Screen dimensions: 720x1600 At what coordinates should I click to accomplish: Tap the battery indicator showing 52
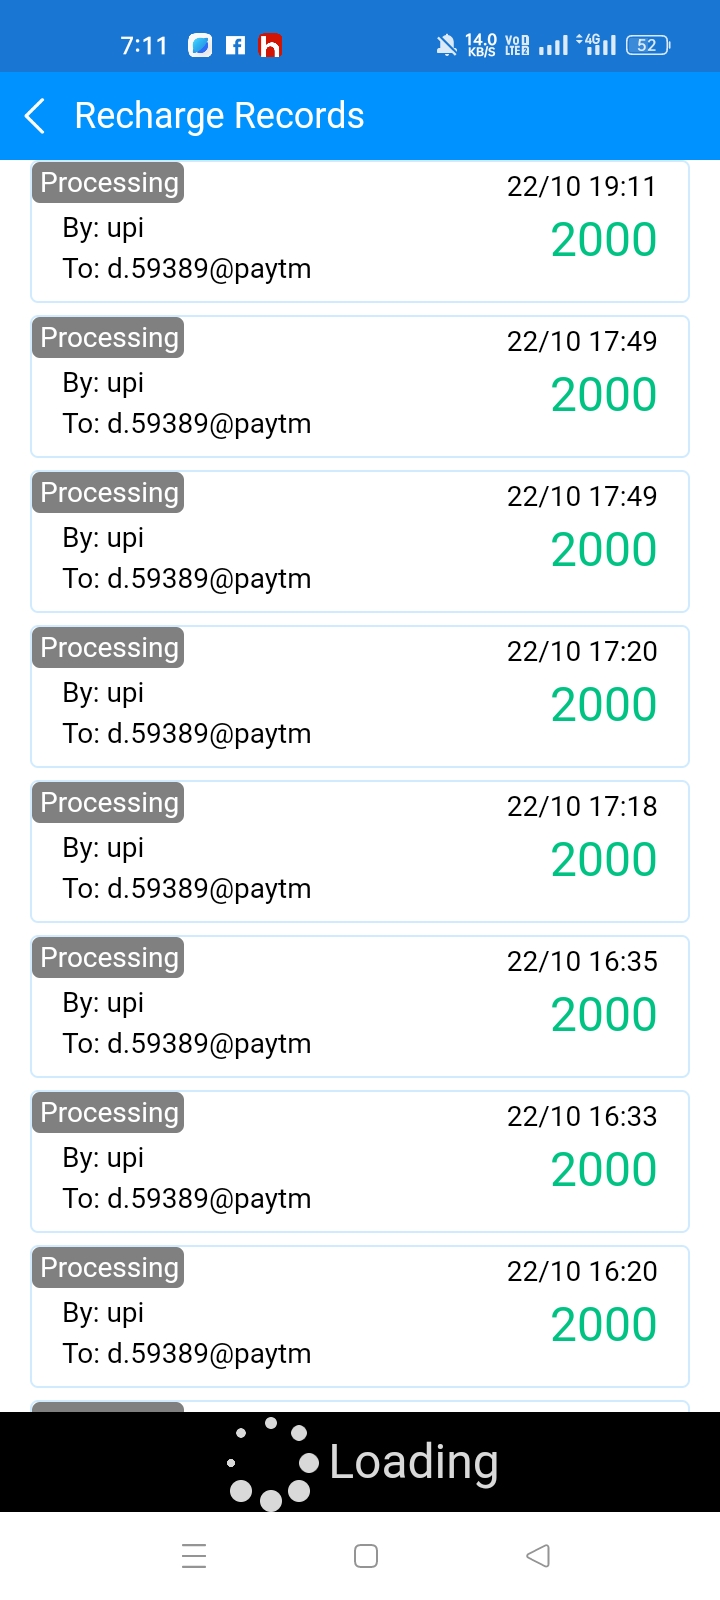(x=647, y=45)
